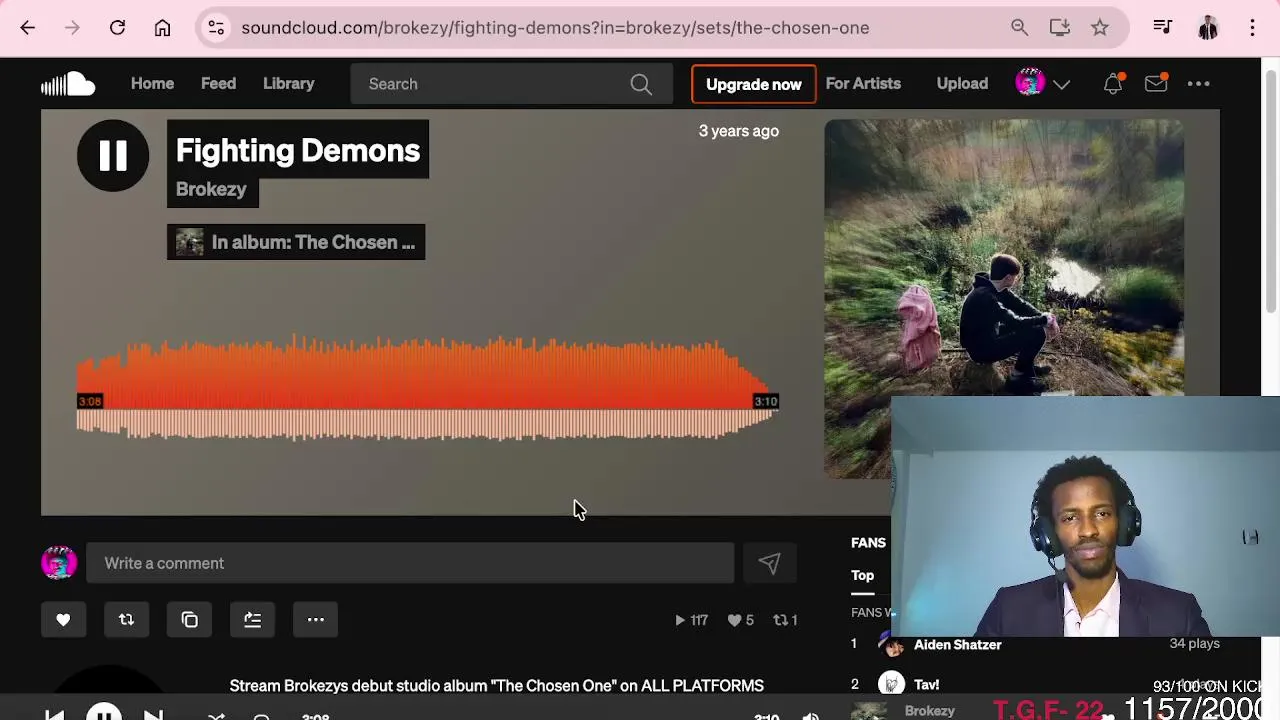Viewport: 1280px width, 720px height.
Task: Click the 34 plays fan count
Action: pos(1194,644)
